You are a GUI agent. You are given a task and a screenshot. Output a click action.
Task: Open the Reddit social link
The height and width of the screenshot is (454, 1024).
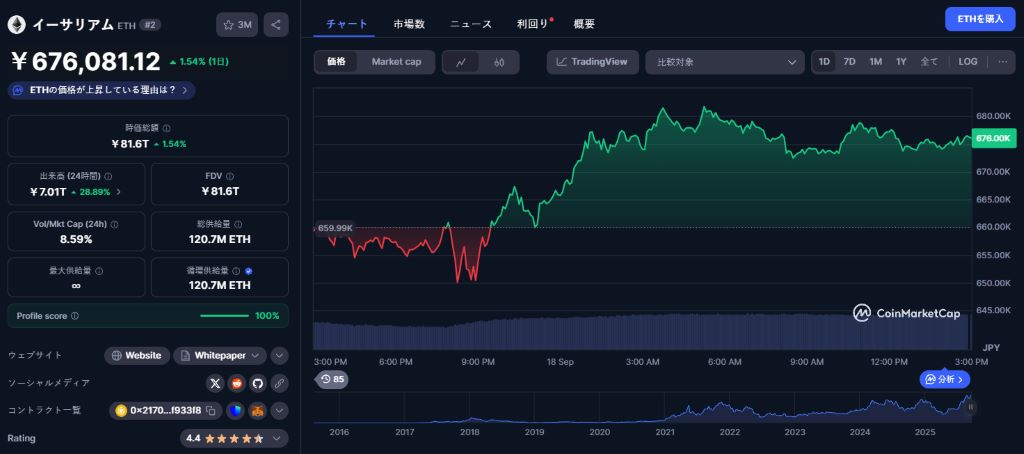pyautogui.click(x=236, y=383)
